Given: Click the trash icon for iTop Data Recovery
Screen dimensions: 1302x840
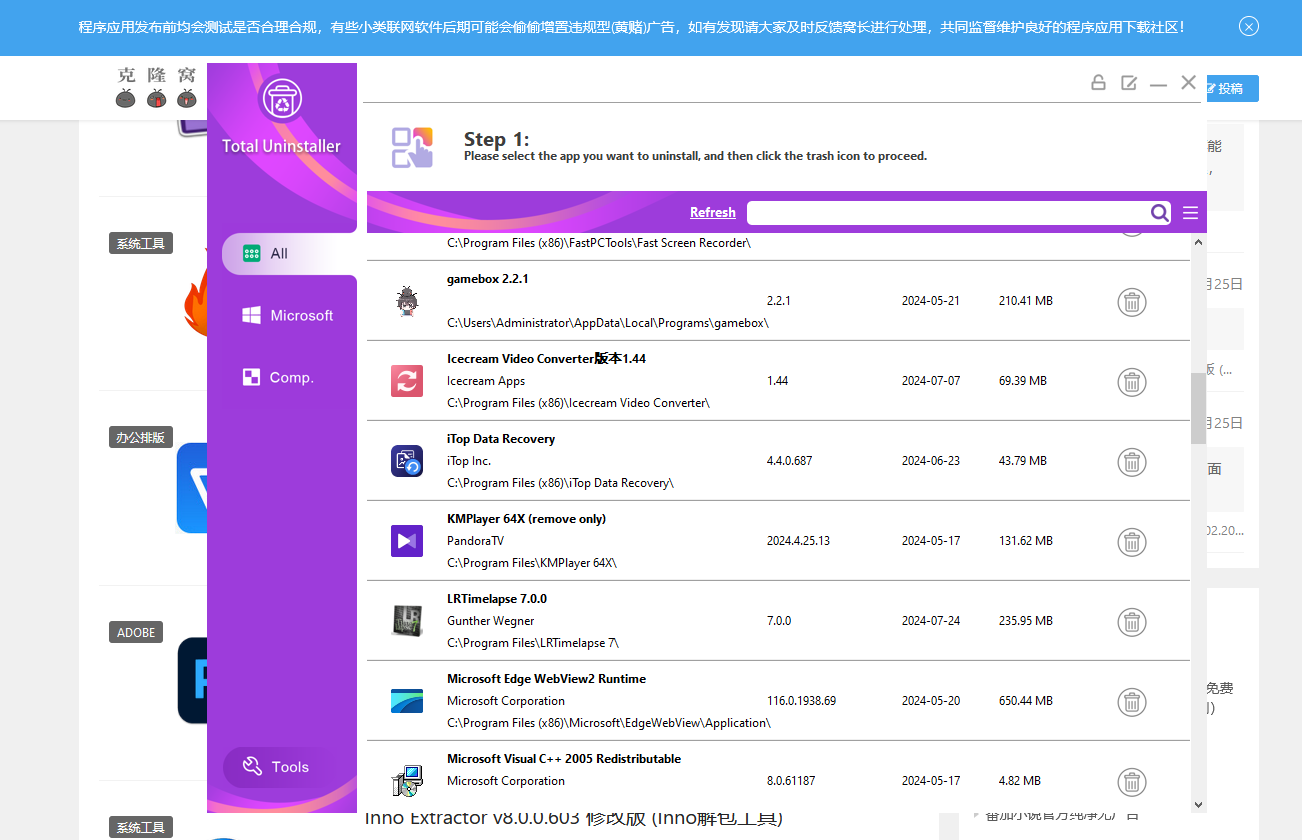Looking at the screenshot, I should (x=1131, y=462).
